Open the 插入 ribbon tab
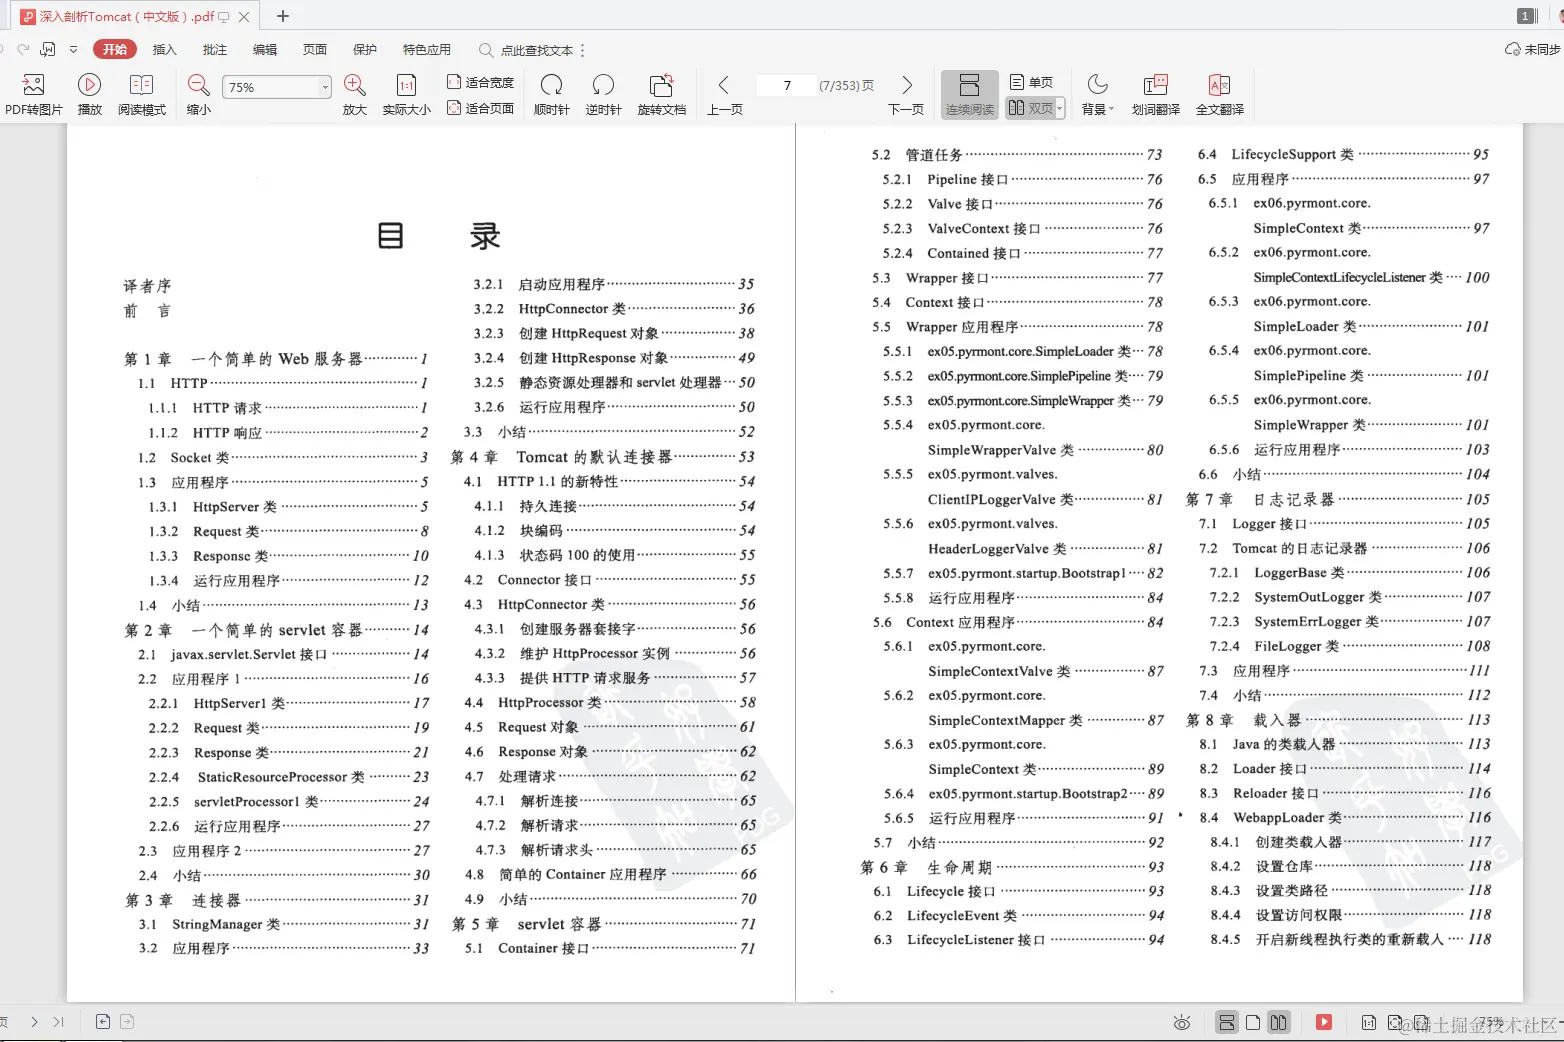1564x1042 pixels. coord(164,49)
